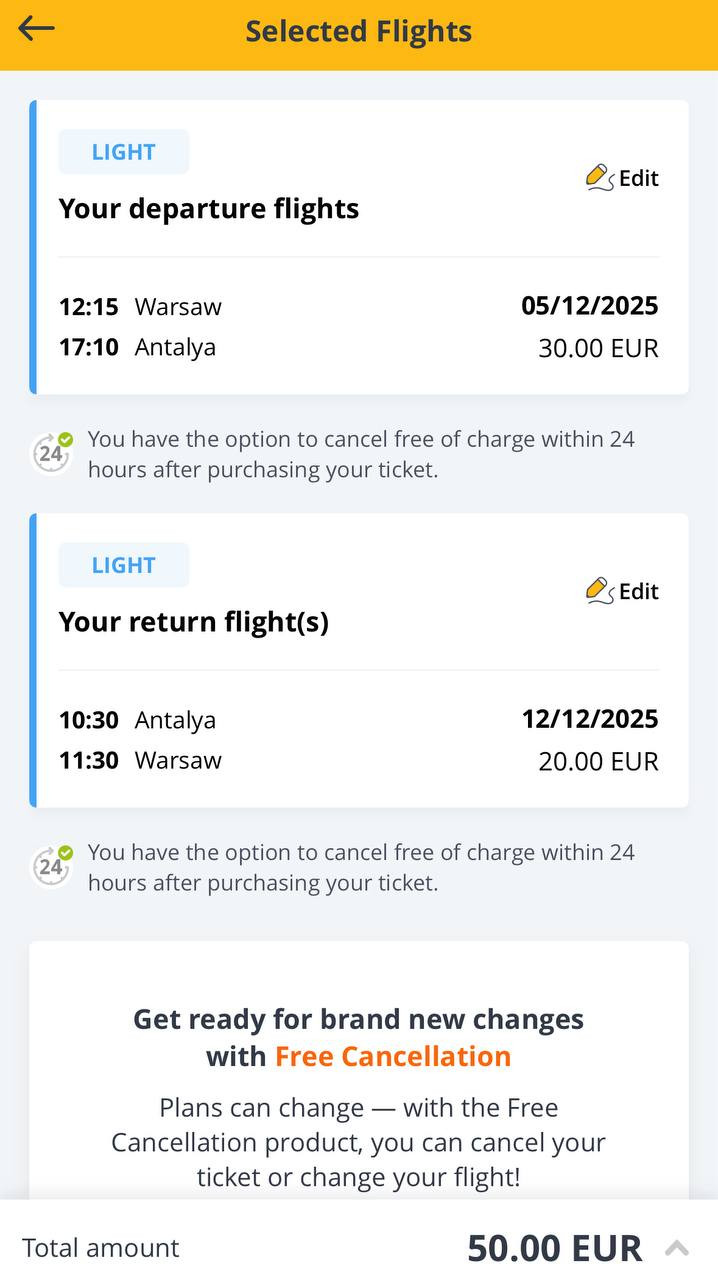Screen dimensions: 718x1280
Task: Edit the return flight selection
Action: 637,591
